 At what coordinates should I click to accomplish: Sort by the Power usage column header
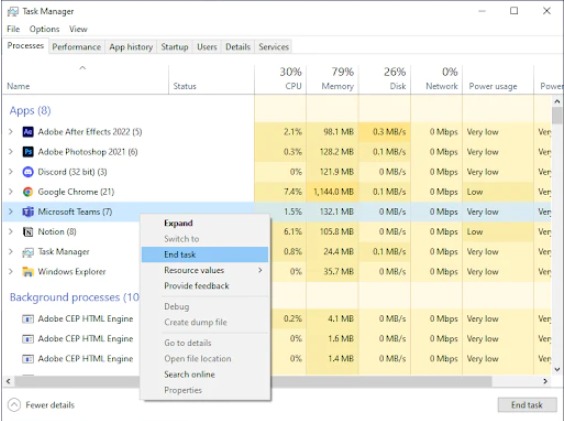pyautogui.click(x=498, y=80)
